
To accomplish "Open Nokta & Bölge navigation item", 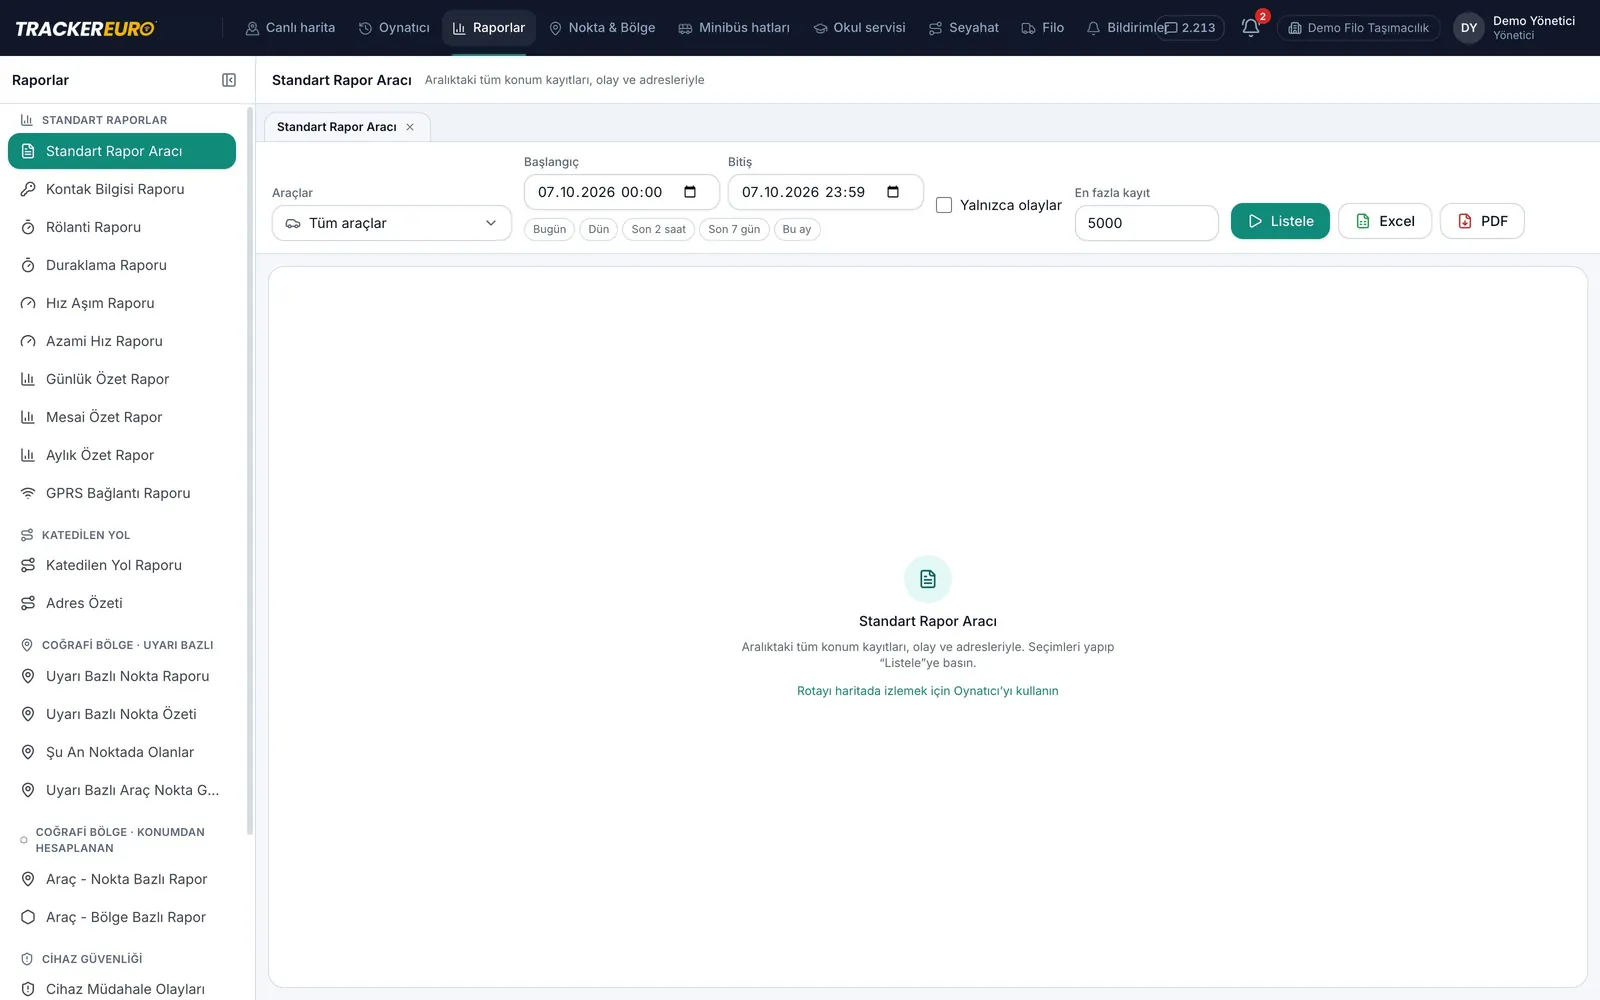I will (602, 28).
